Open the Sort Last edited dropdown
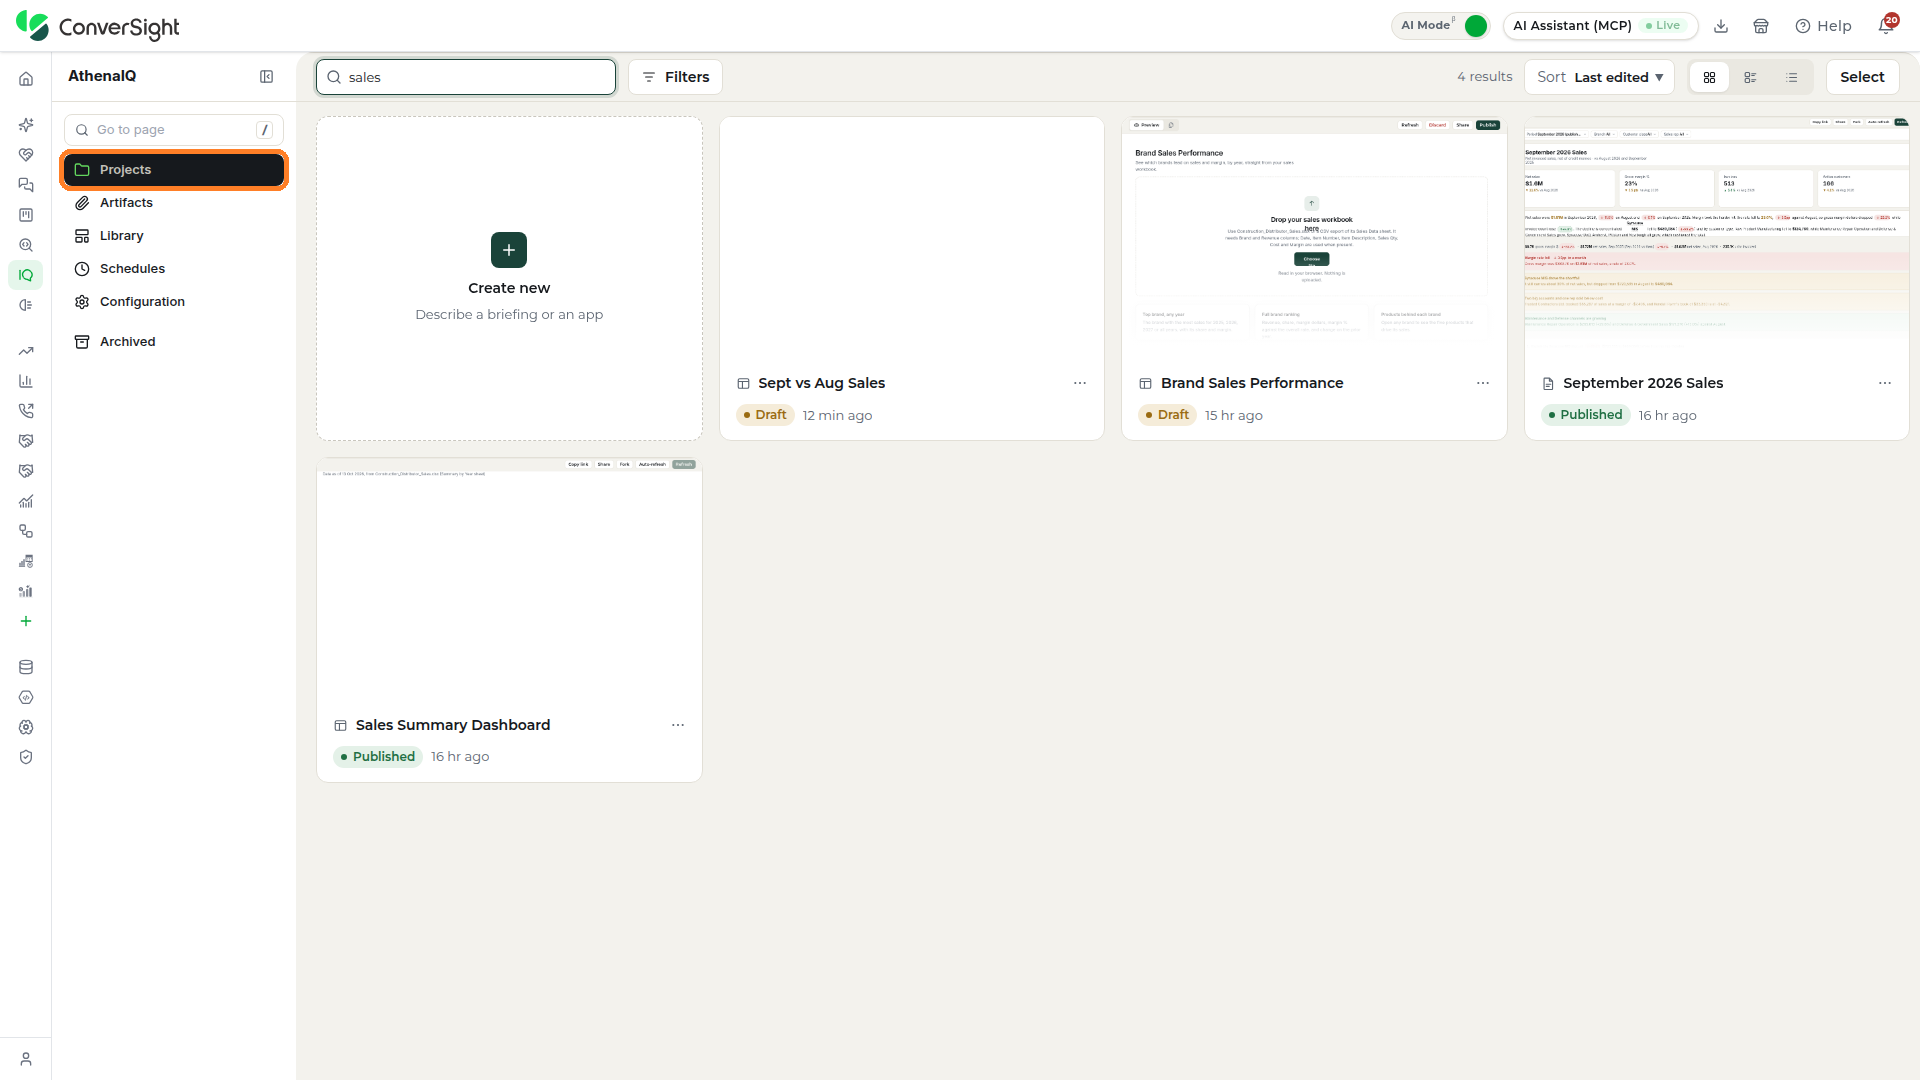 1599,77
